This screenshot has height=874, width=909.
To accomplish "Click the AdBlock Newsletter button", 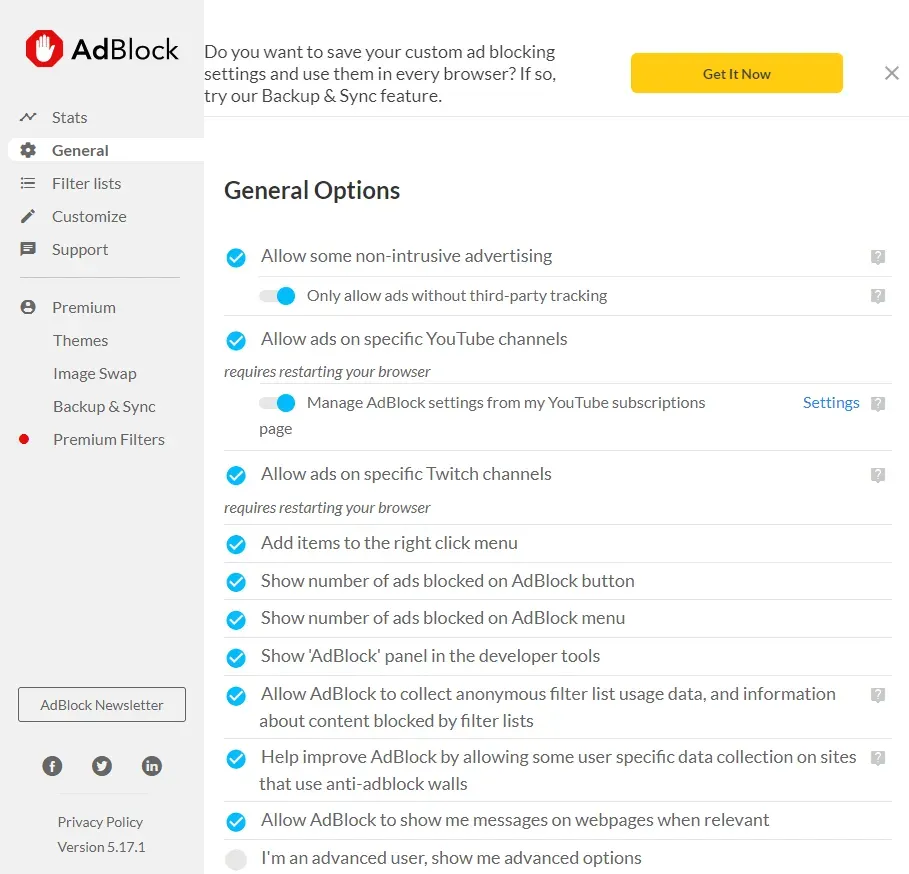I will coord(101,704).
